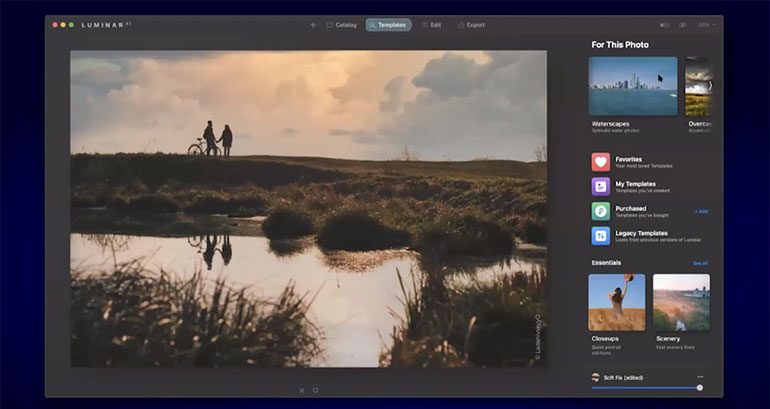Switch to the Edit tab
770x409 pixels.
[x=431, y=25]
